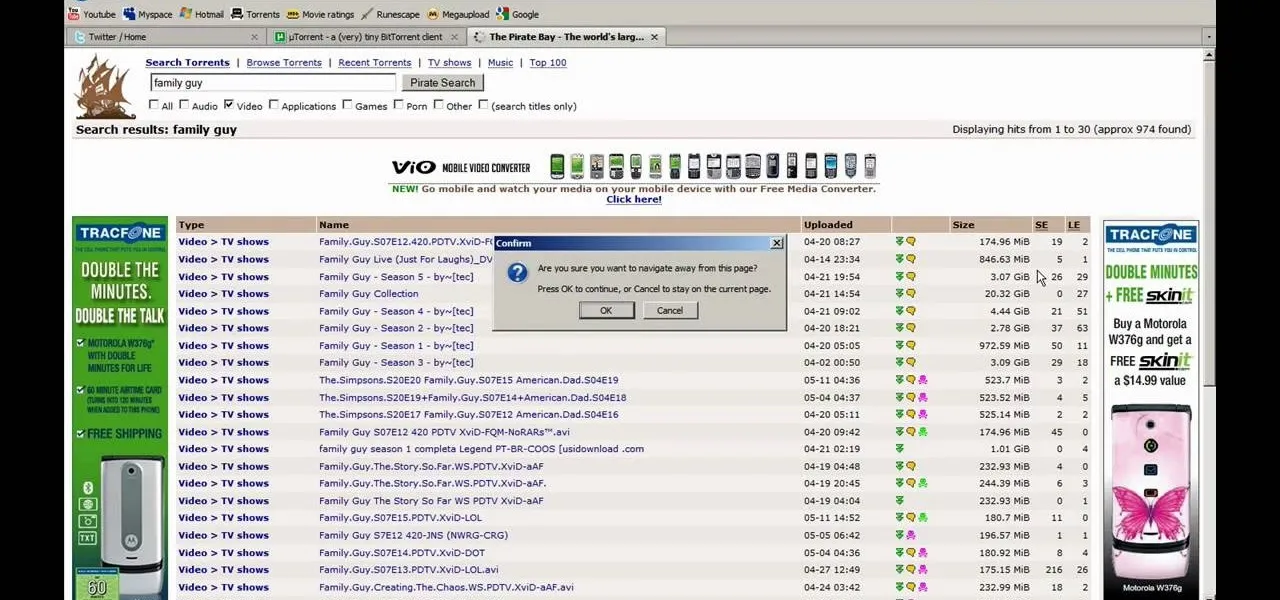Click the left Tracfone Double the Minutes ad
The height and width of the screenshot is (600, 1280).
pyautogui.click(x=120, y=410)
